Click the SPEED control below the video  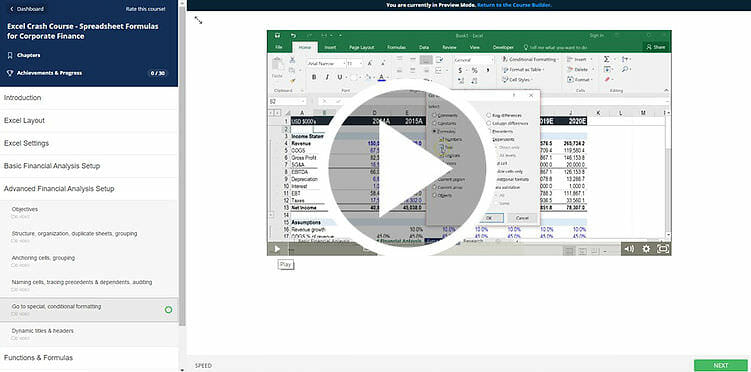point(203,366)
